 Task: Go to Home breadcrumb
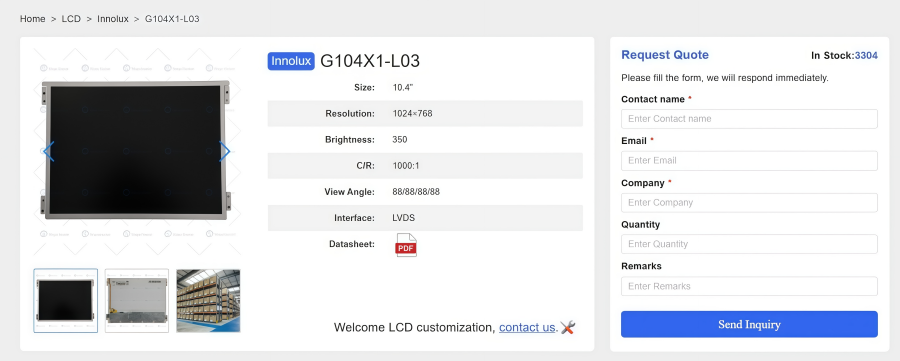(x=33, y=19)
